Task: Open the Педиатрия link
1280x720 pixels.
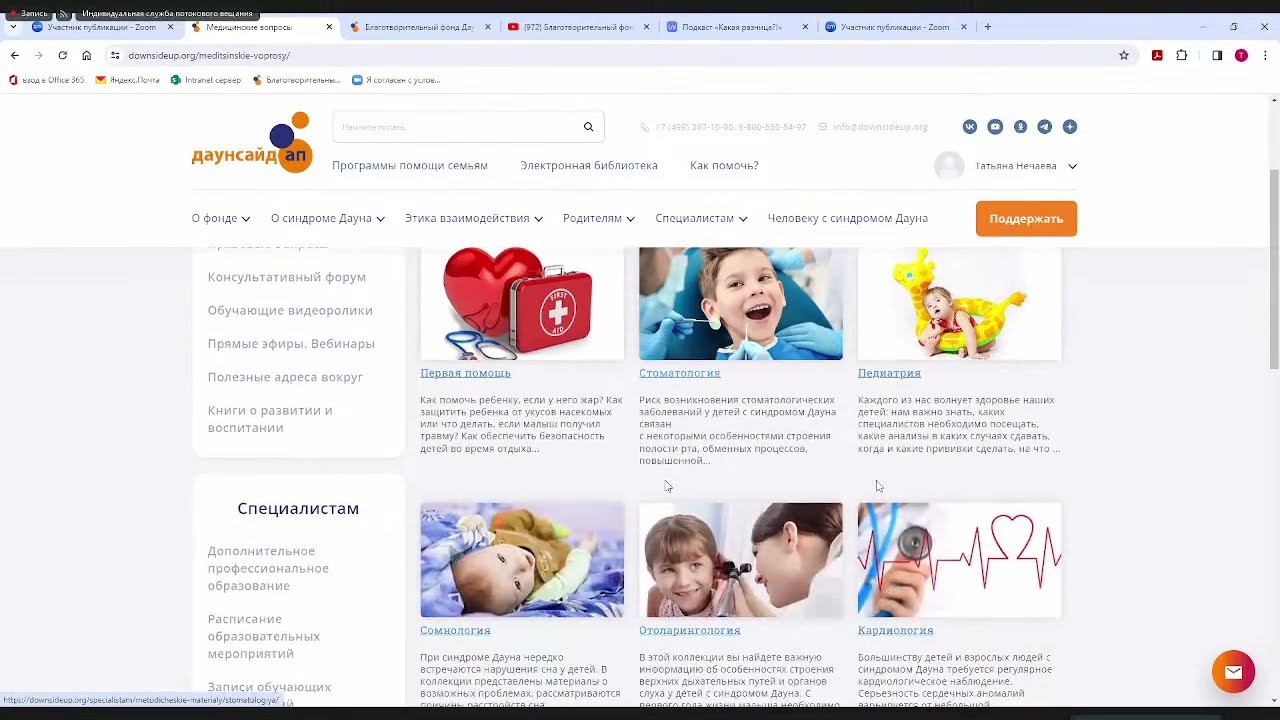Action: 889,373
